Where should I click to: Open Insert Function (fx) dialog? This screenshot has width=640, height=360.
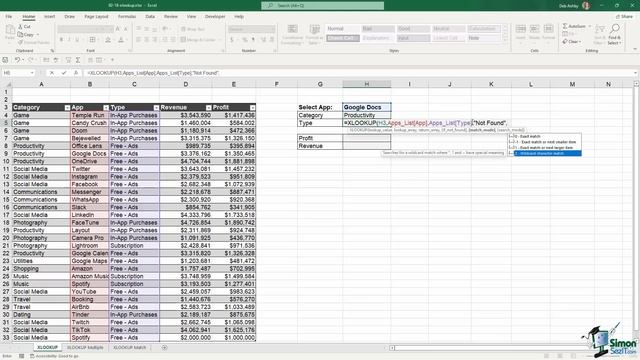[x=76, y=73]
